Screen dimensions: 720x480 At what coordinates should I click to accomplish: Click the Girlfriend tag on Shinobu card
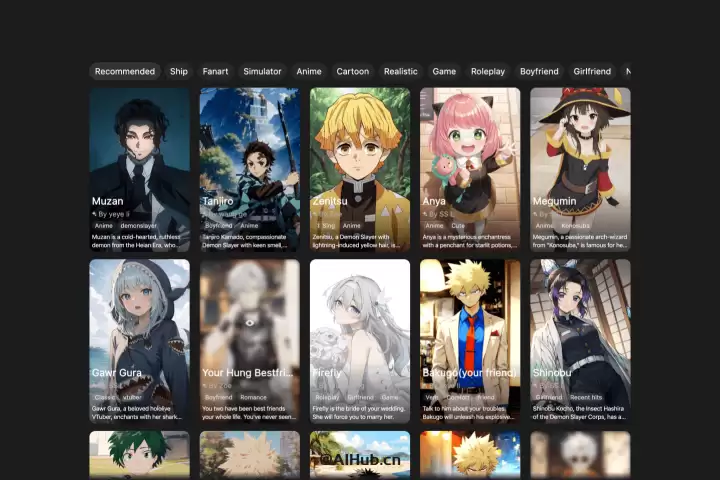coord(549,397)
